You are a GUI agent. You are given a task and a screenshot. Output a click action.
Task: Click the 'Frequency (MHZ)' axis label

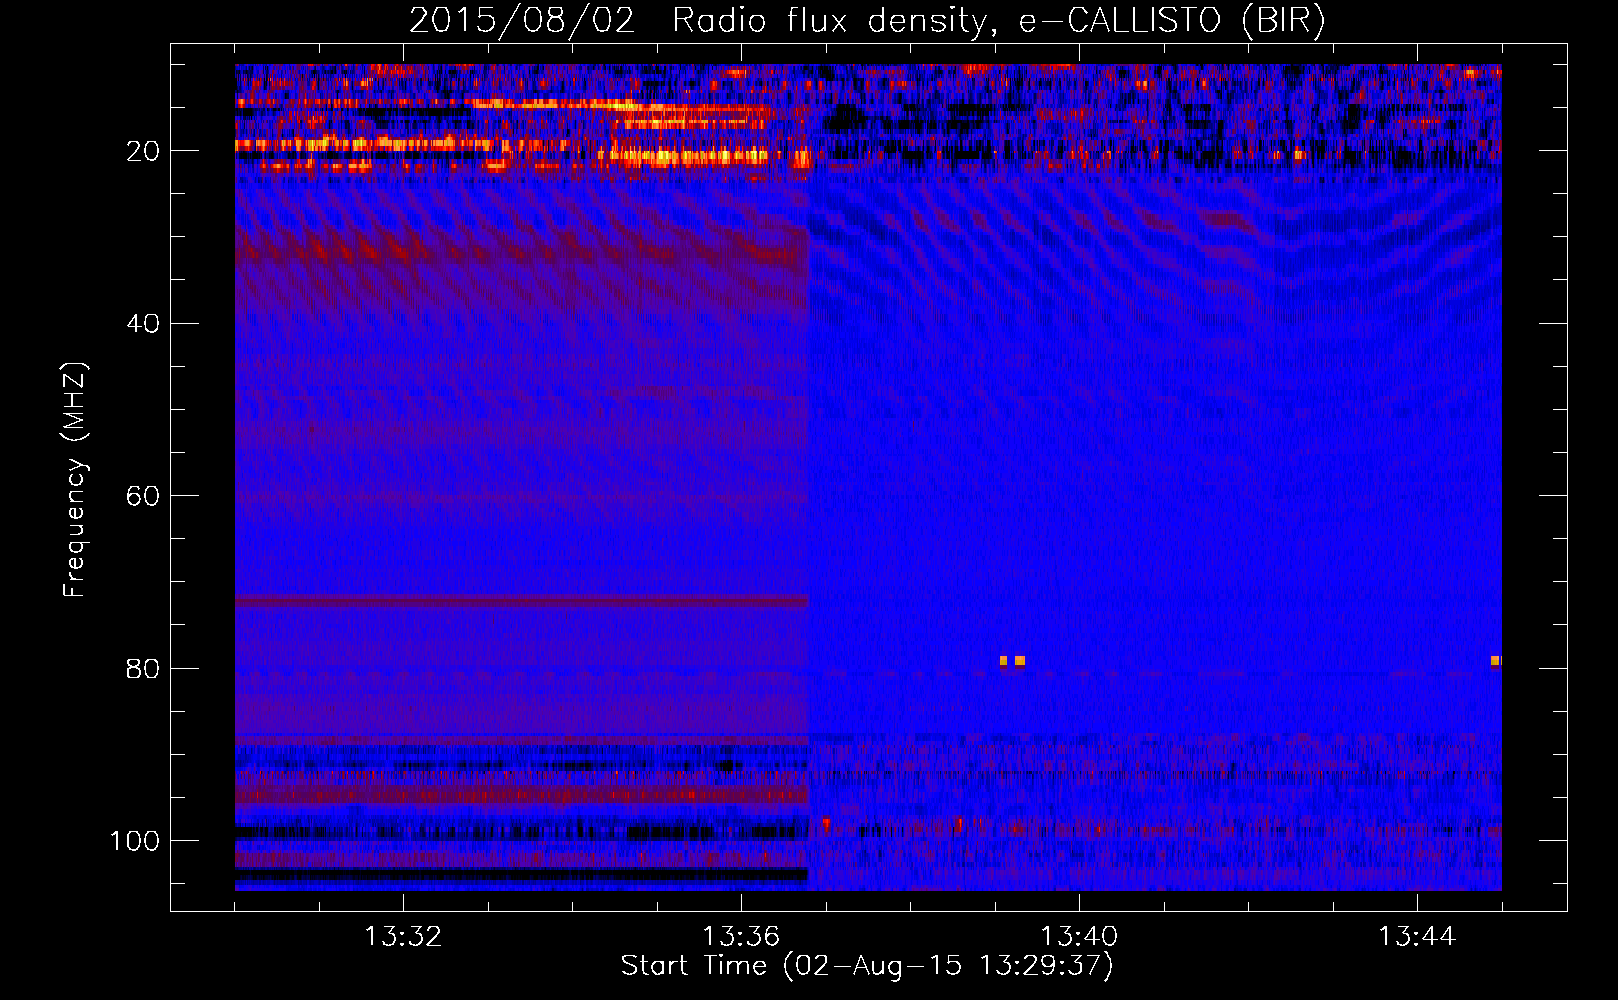(75, 479)
